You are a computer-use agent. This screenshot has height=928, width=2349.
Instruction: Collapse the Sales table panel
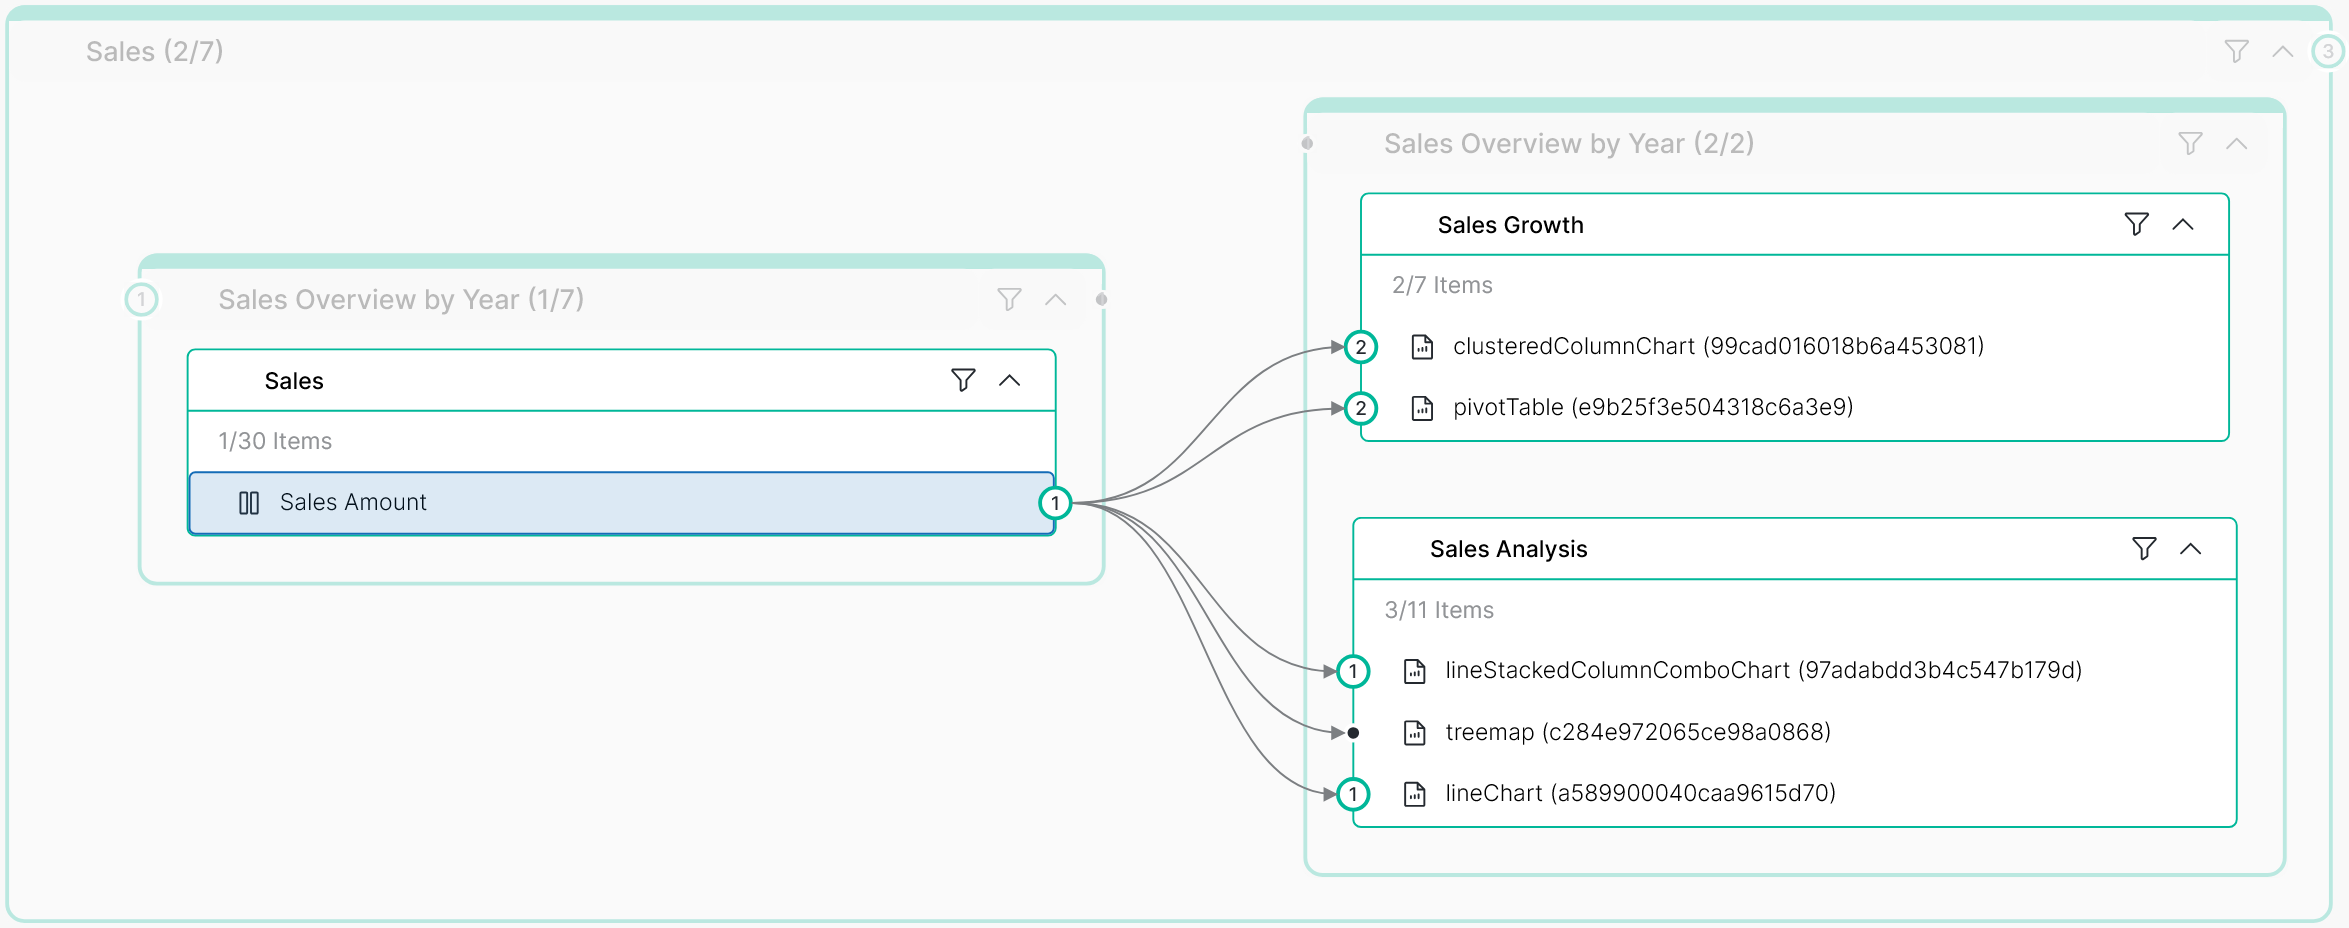click(x=1010, y=380)
